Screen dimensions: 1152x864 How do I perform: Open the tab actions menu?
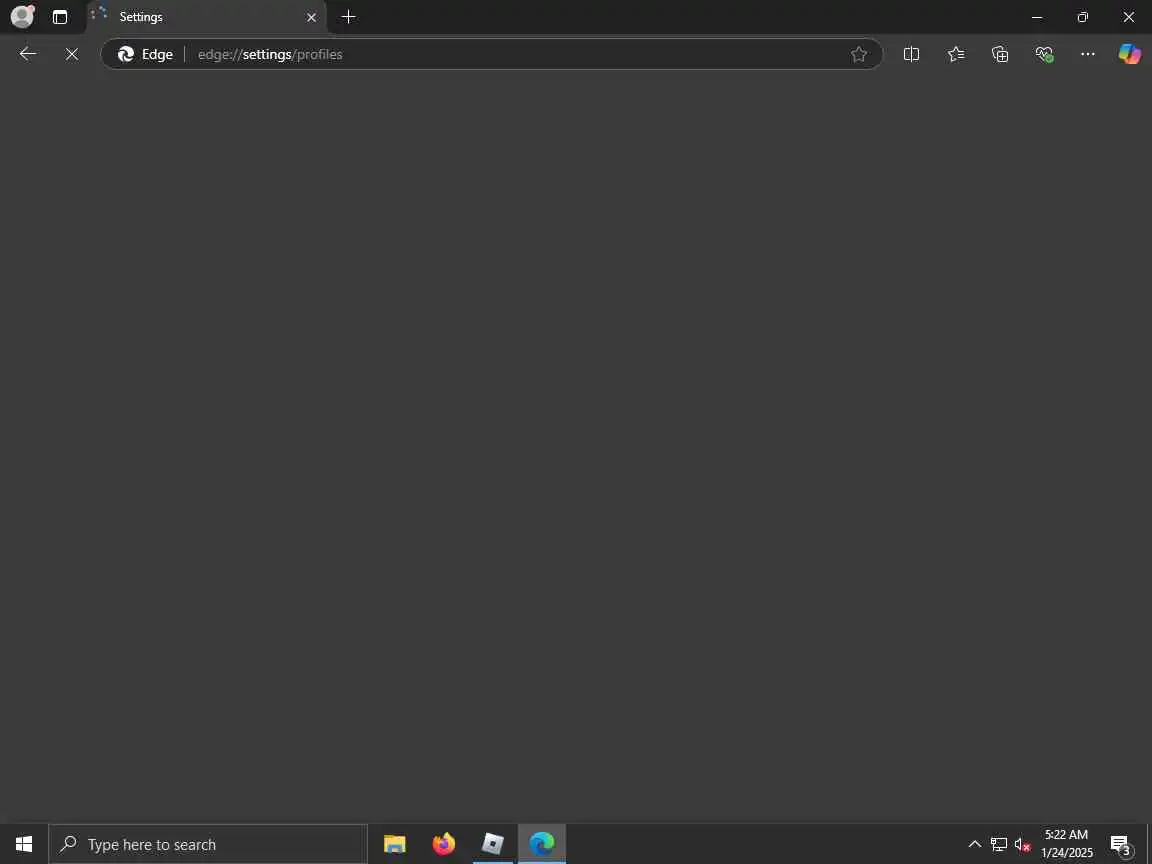pyautogui.click(x=60, y=17)
